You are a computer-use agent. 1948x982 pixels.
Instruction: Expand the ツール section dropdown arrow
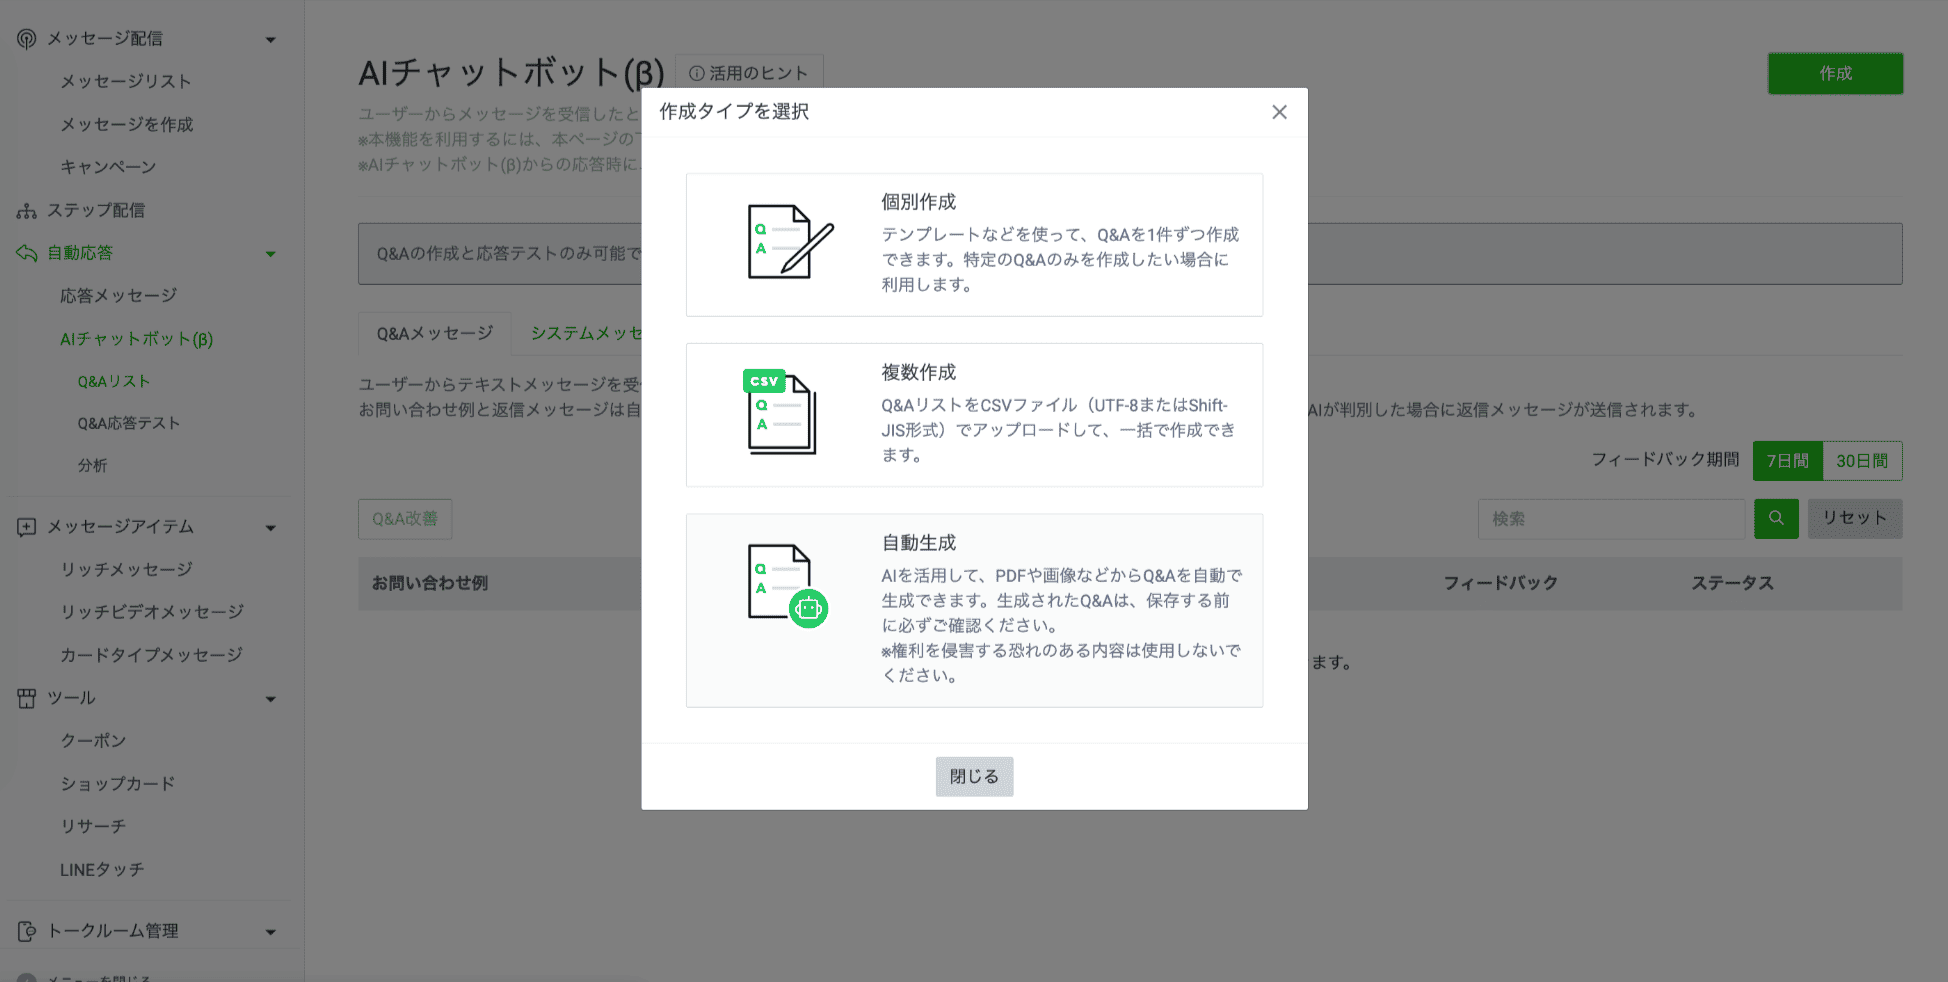tap(270, 698)
